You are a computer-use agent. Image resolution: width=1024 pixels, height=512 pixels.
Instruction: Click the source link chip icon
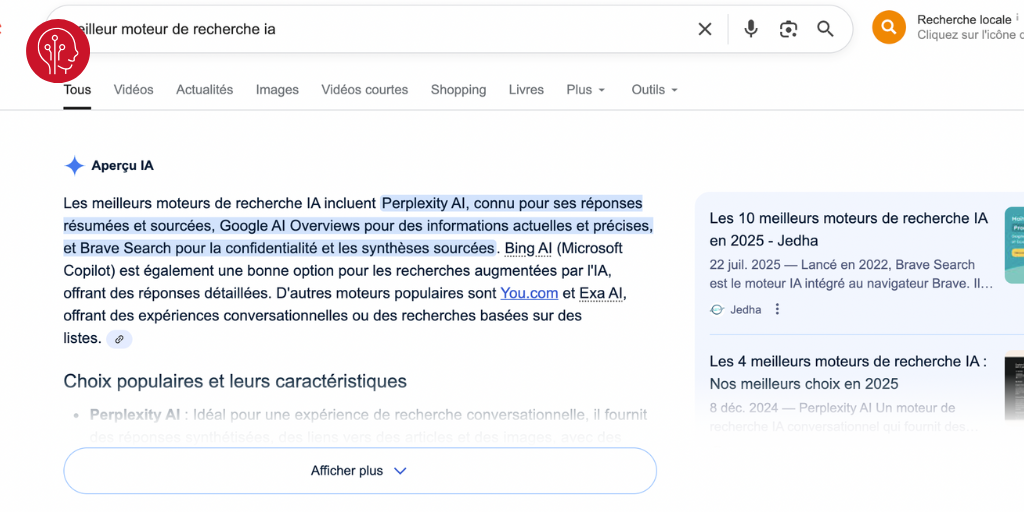tap(119, 339)
